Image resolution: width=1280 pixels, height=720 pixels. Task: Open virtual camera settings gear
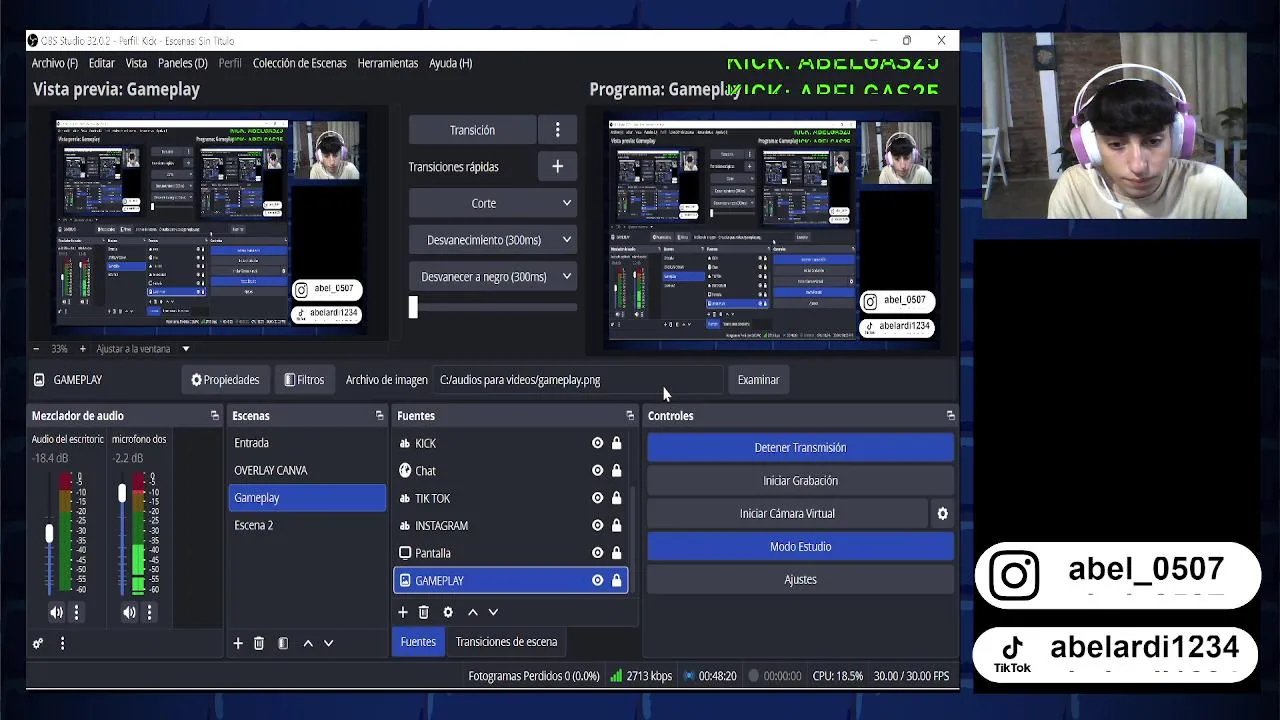point(942,513)
